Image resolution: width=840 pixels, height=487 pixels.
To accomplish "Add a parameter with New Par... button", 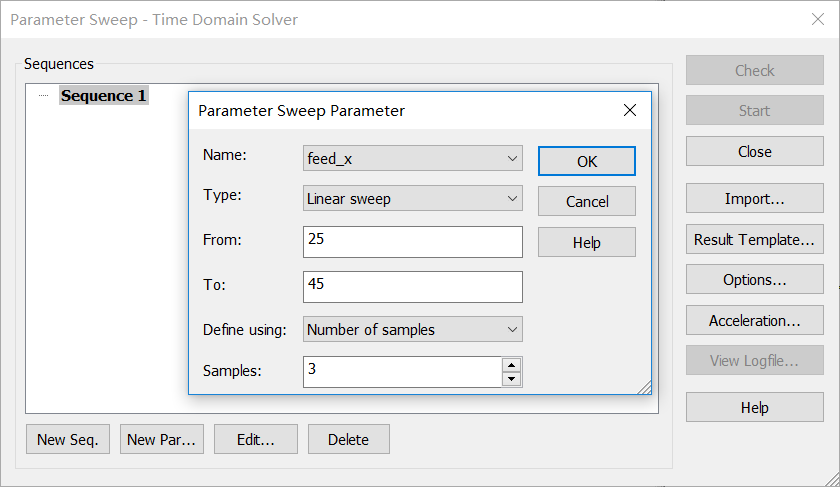I will pyautogui.click(x=162, y=439).
